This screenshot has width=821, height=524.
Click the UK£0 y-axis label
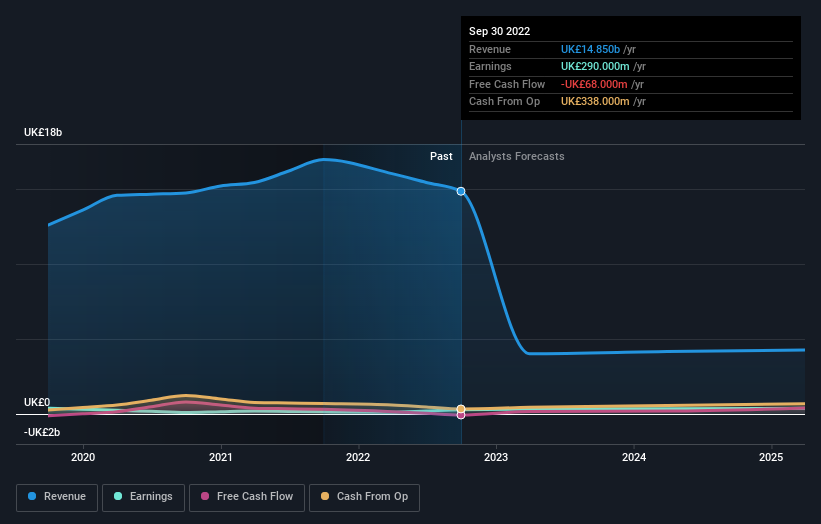coord(37,403)
